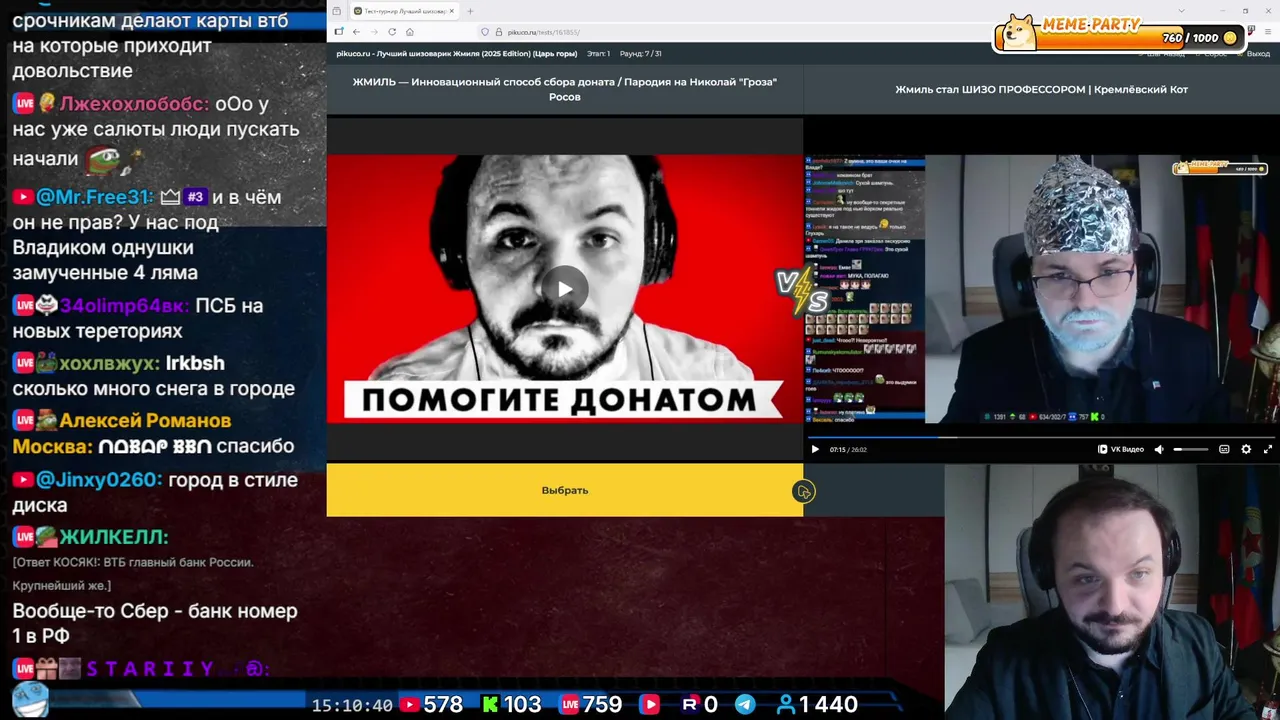Viewport: 1280px width, 720px height.
Task: Click the ЖИЛКЕЛЛ chat username
Action: [x=113, y=537]
